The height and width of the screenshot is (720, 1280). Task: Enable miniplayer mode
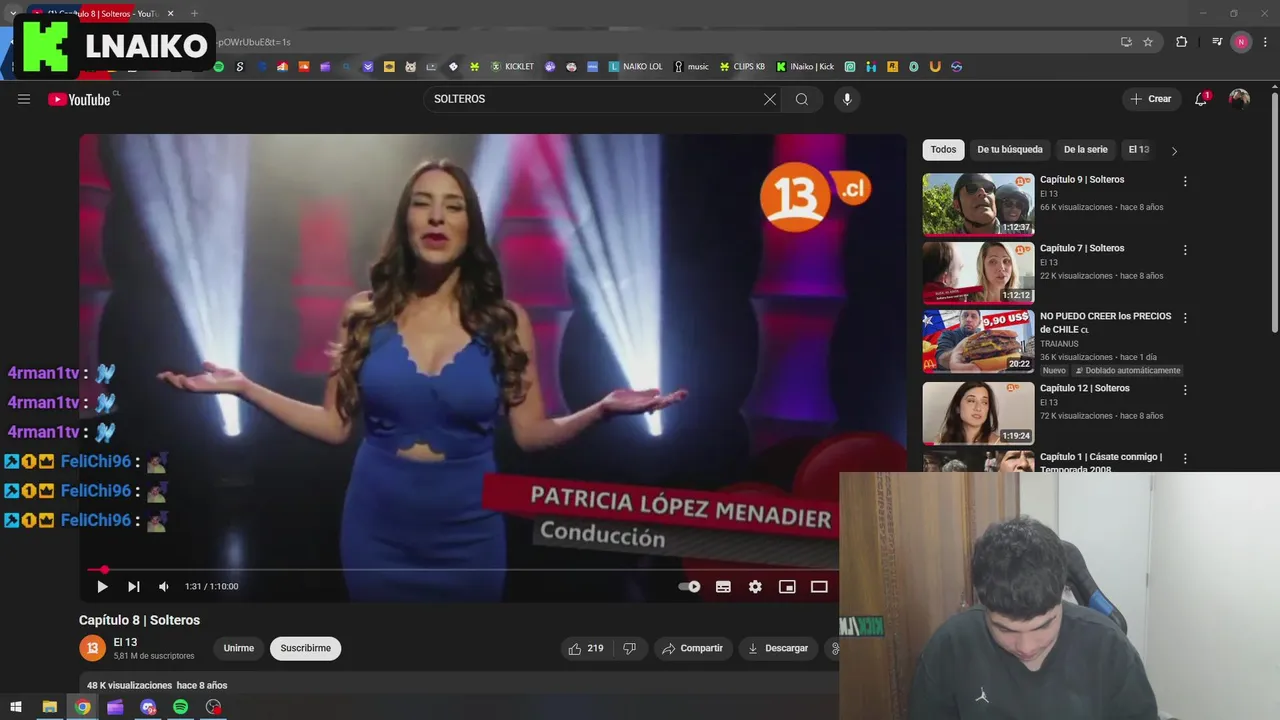[787, 587]
